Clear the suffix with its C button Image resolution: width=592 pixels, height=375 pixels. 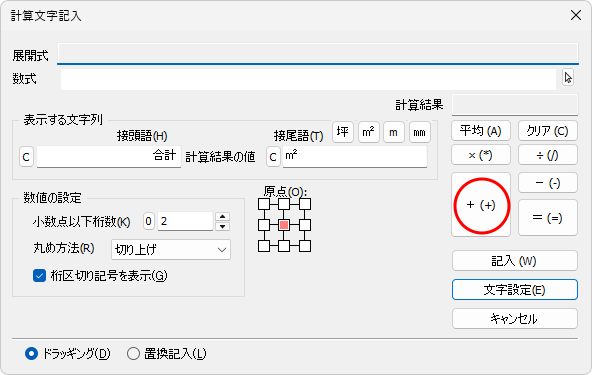pyautogui.click(x=273, y=157)
